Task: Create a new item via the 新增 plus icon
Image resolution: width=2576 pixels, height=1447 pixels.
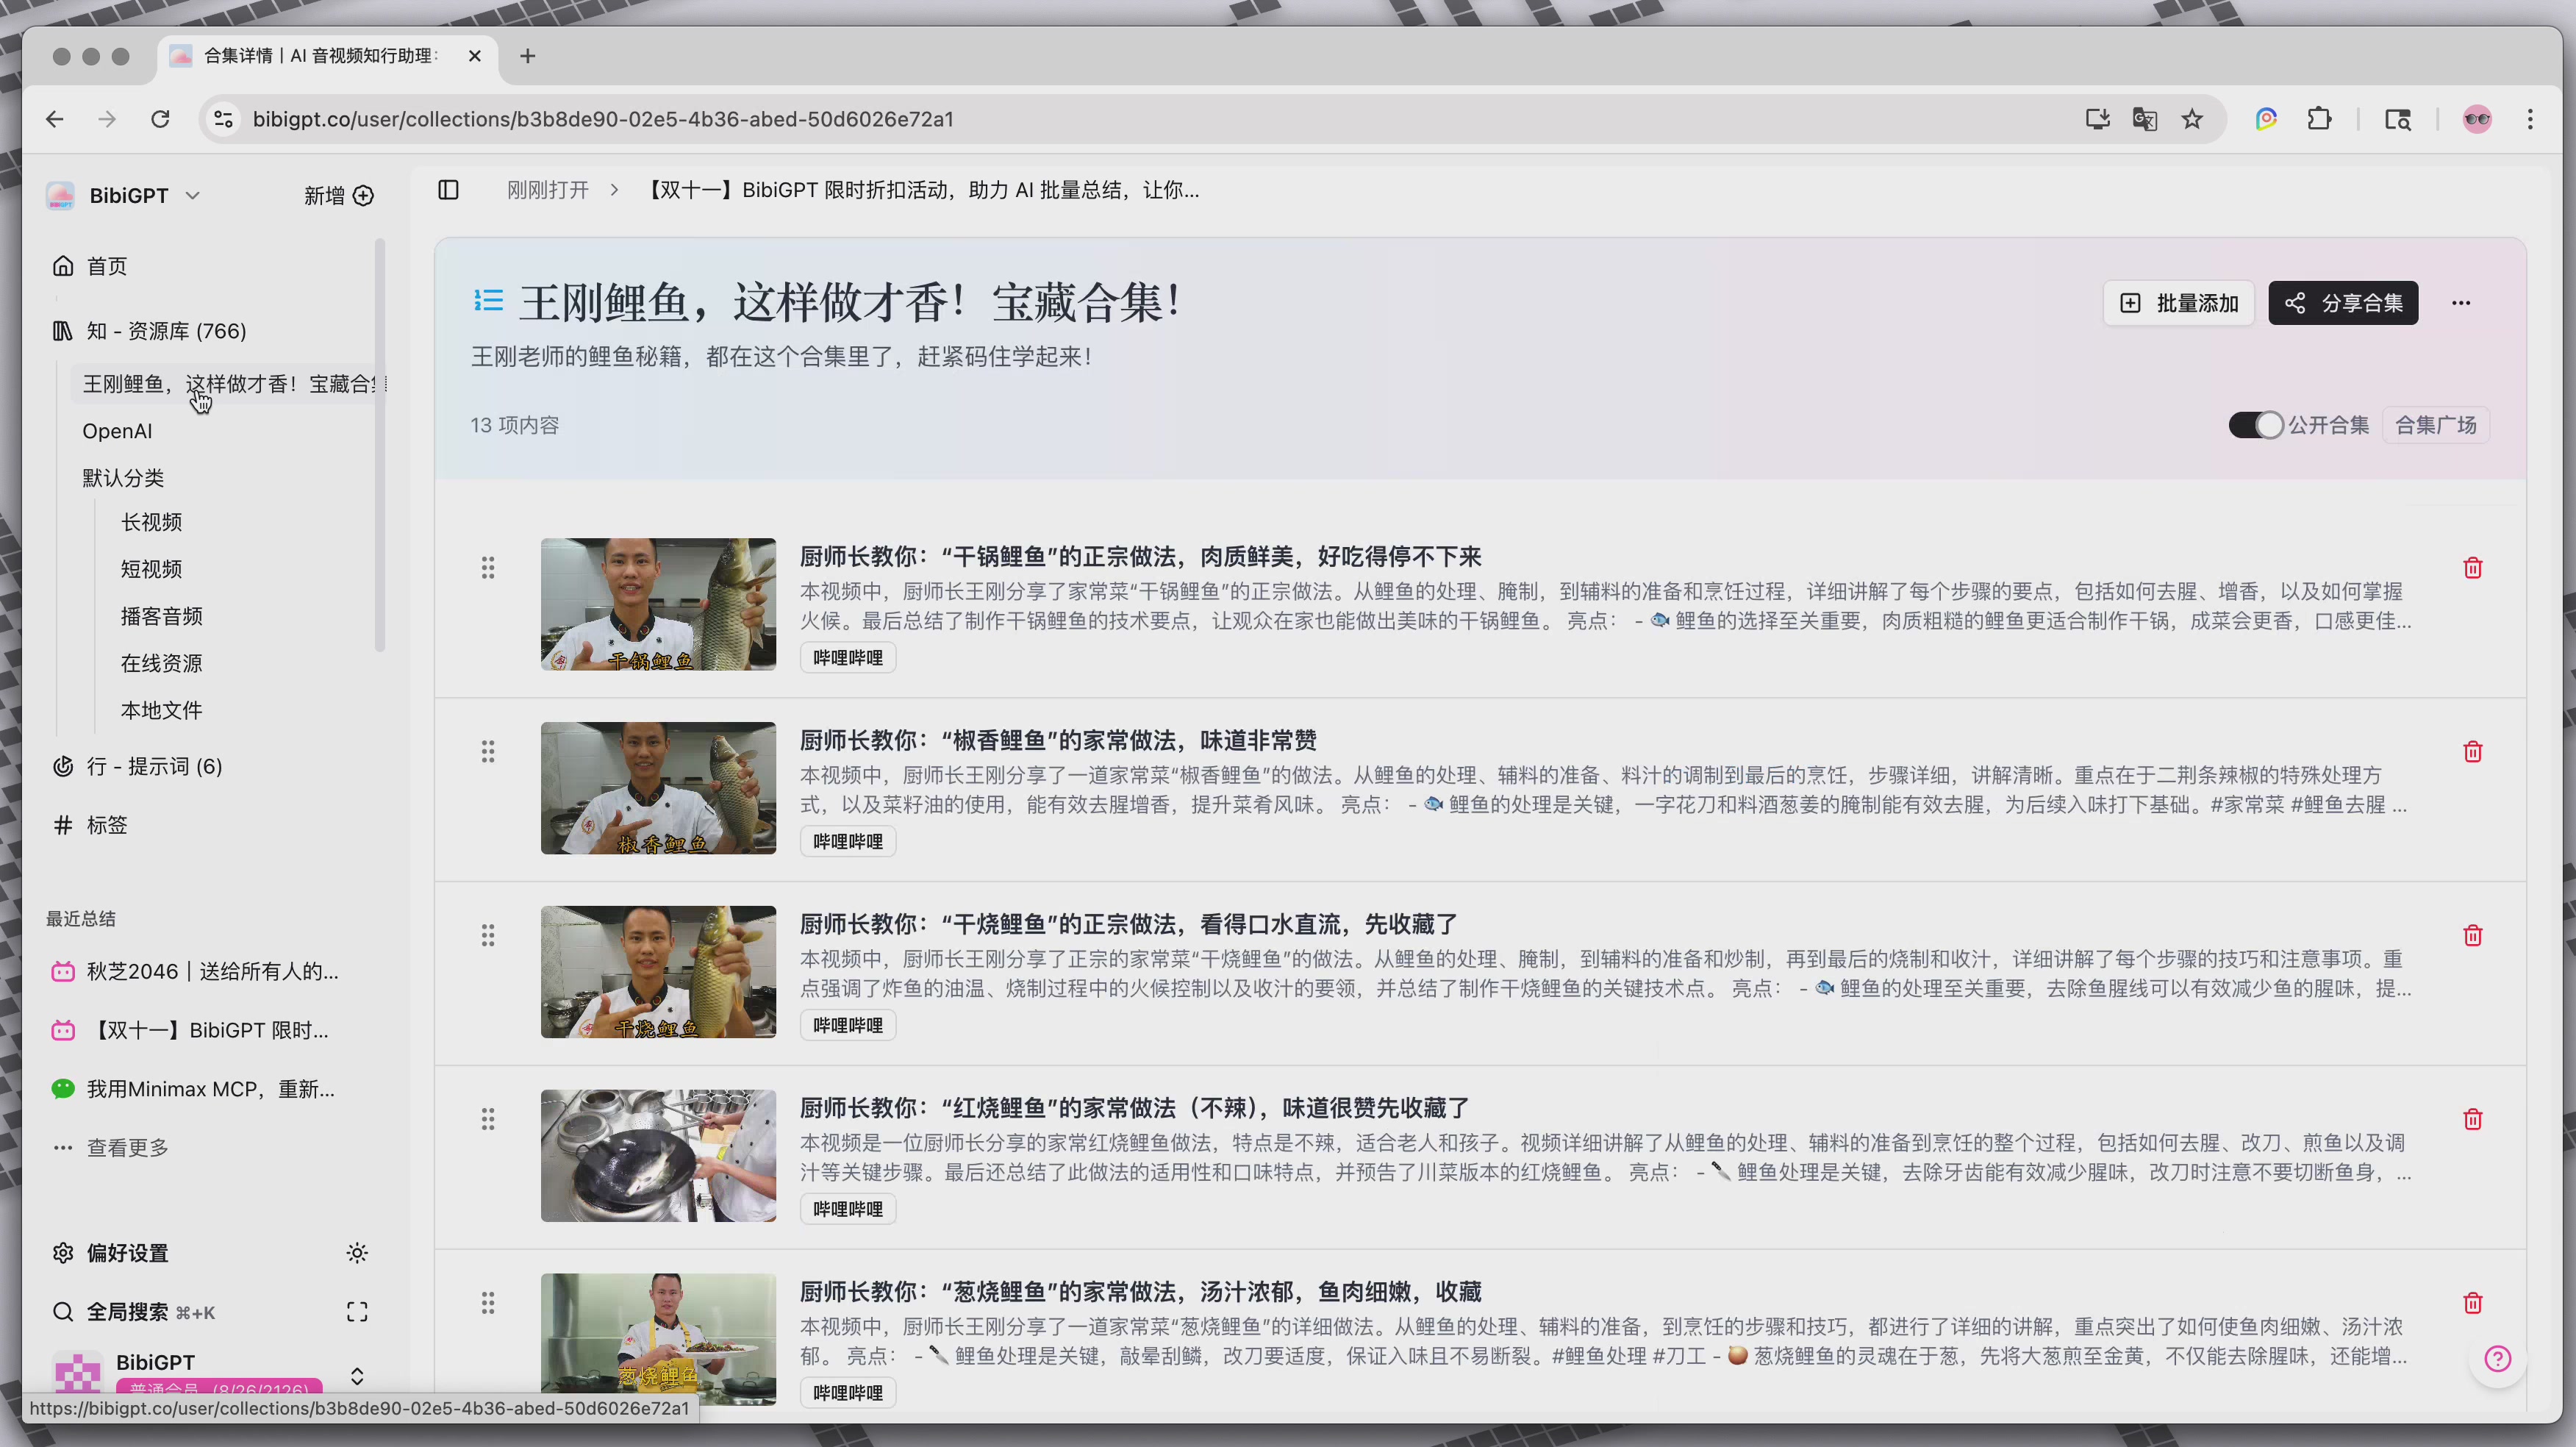Action: (362, 195)
